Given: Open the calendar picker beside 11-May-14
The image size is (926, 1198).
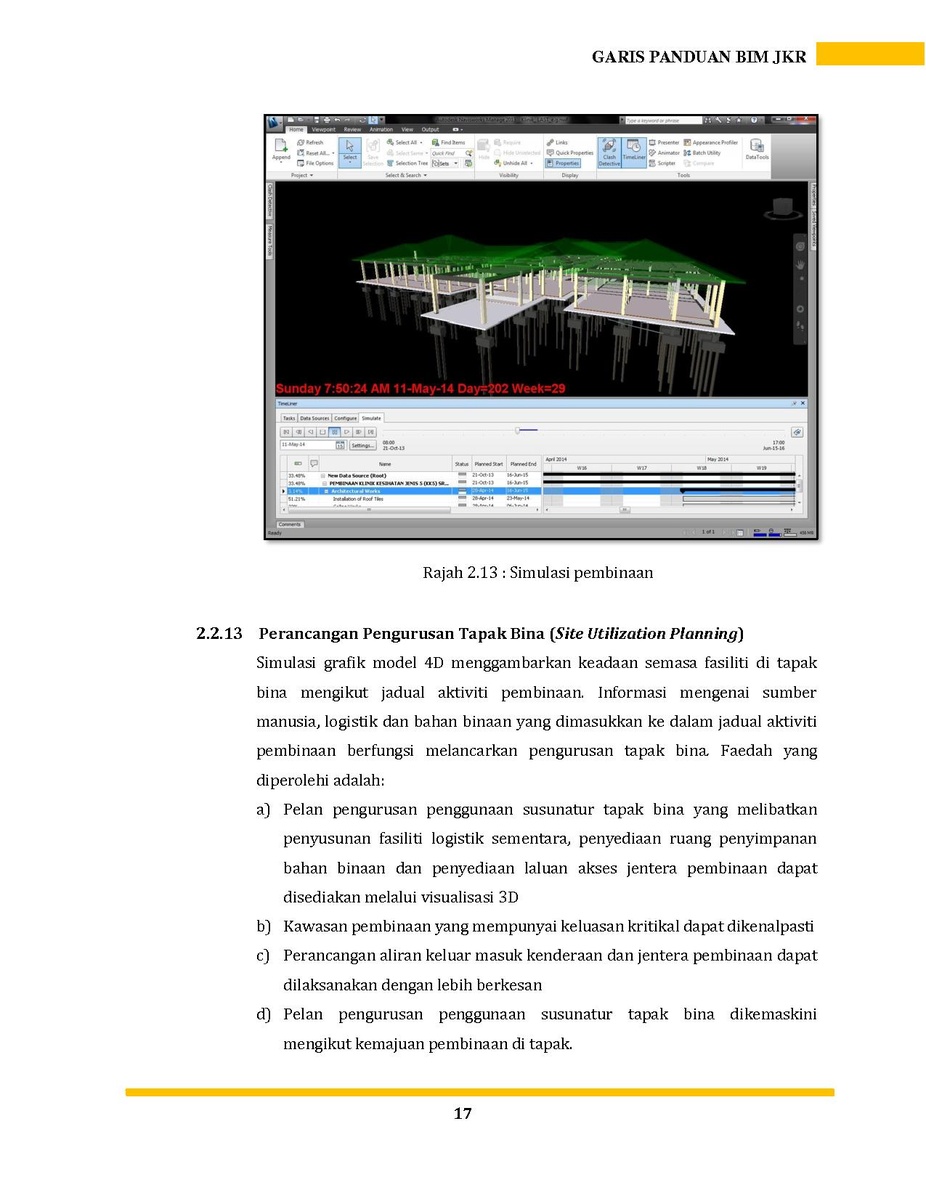Looking at the screenshot, I should pos(340,445).
